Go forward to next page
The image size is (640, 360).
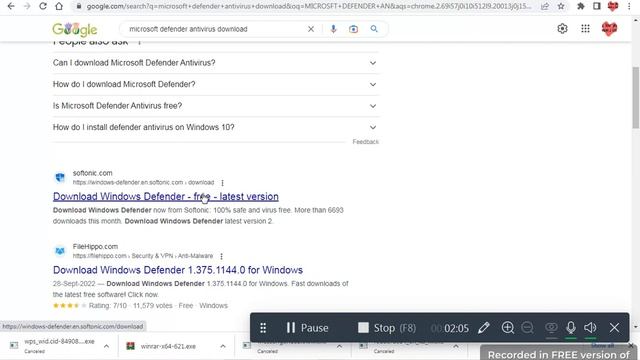[x=27, y=6]
